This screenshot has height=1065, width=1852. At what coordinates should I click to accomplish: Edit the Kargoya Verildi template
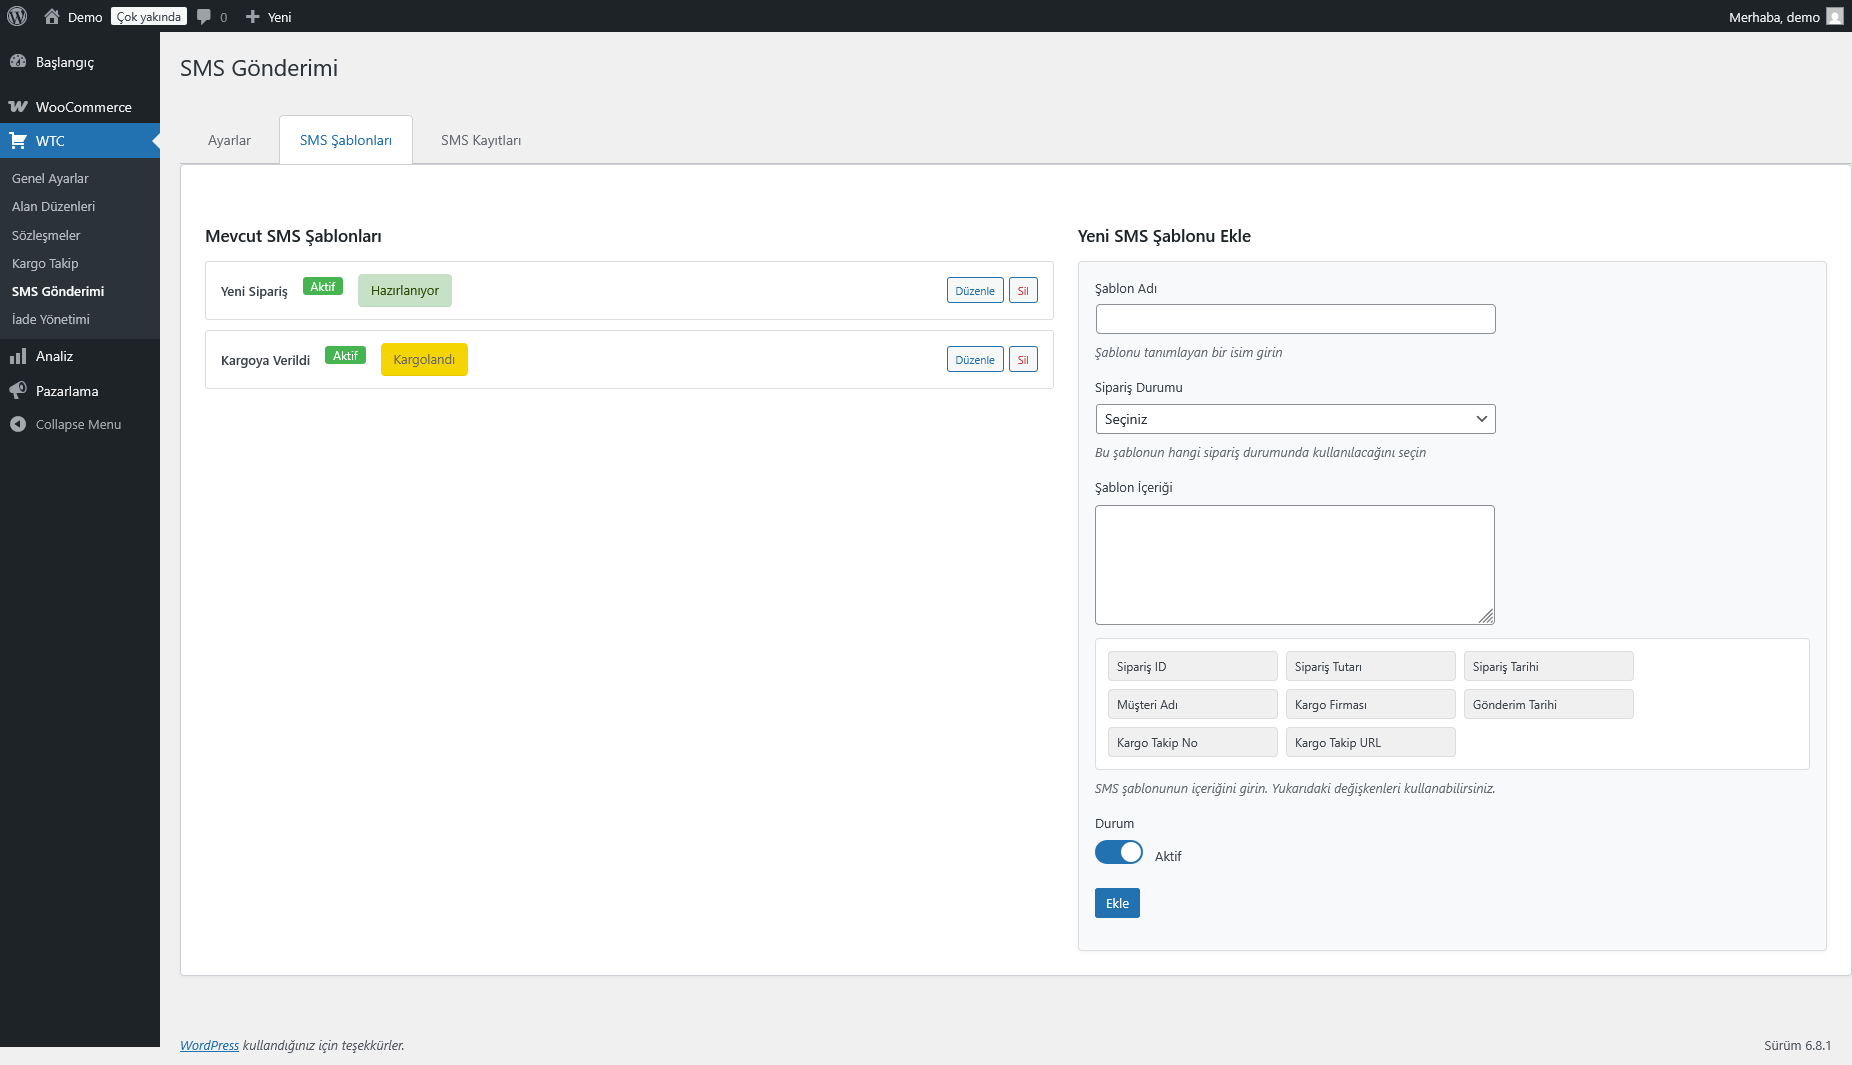coord(975,359)
